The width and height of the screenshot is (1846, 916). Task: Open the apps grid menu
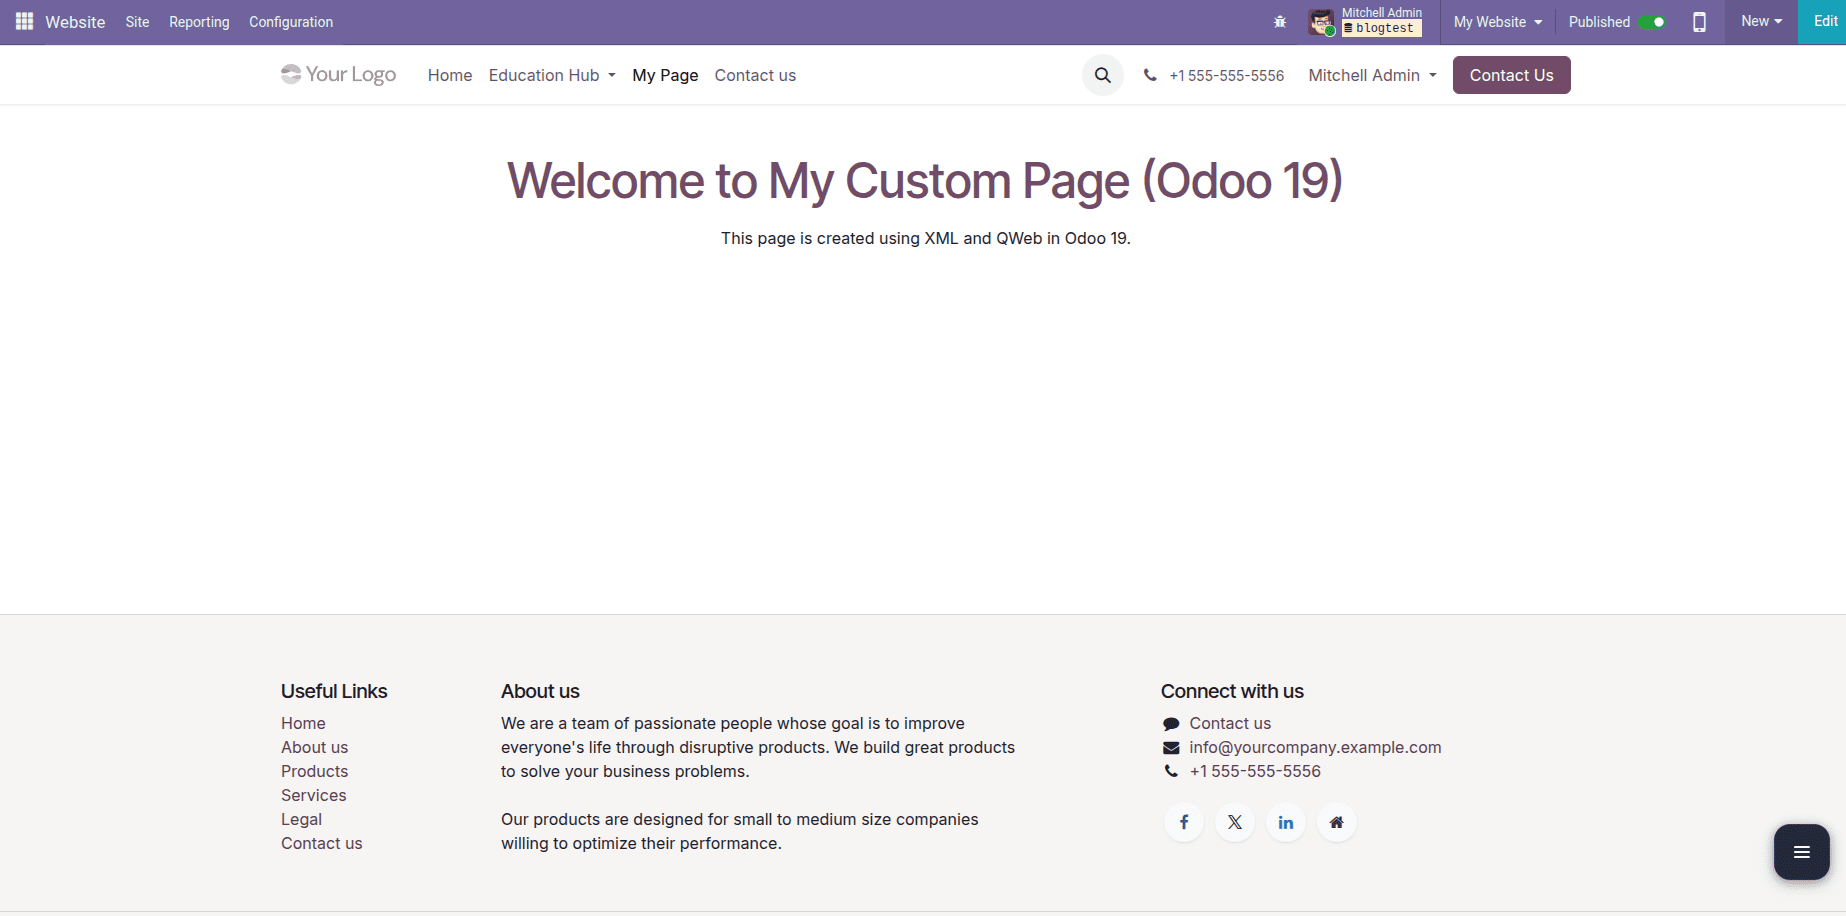[23, 21]
